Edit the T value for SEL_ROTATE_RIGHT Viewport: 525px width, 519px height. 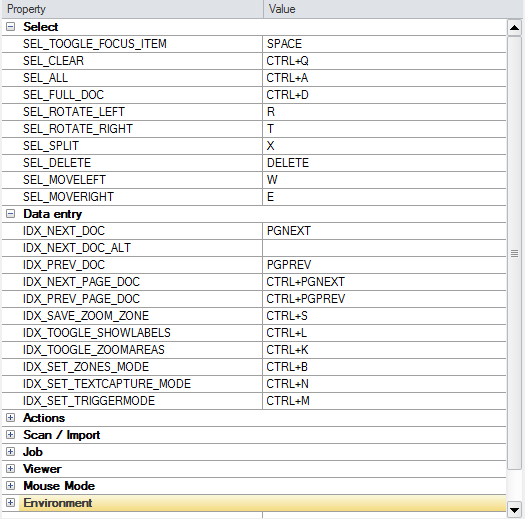[x=384, y=129]
